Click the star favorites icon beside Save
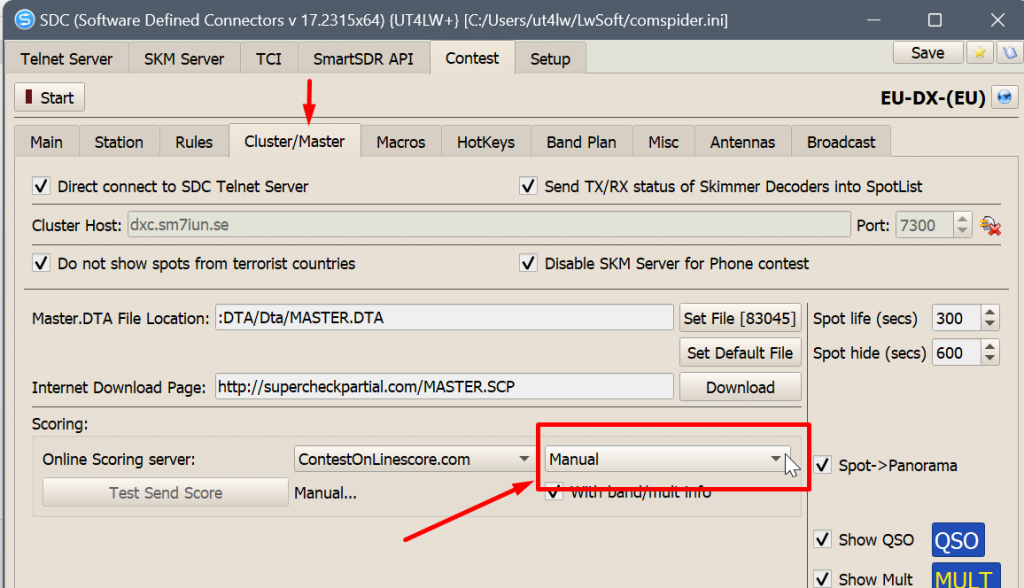The width and height of the screenshot is (1024, 588). pos(980,52)
